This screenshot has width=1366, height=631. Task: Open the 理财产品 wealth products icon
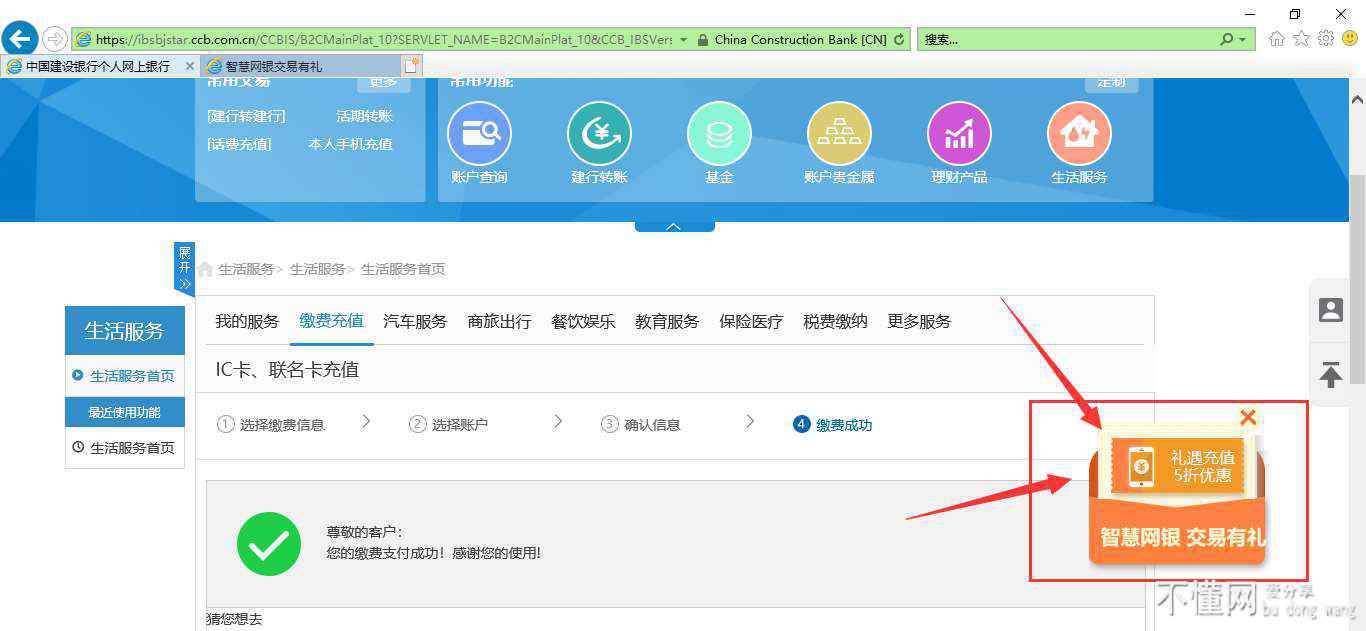tap(959, 134)
